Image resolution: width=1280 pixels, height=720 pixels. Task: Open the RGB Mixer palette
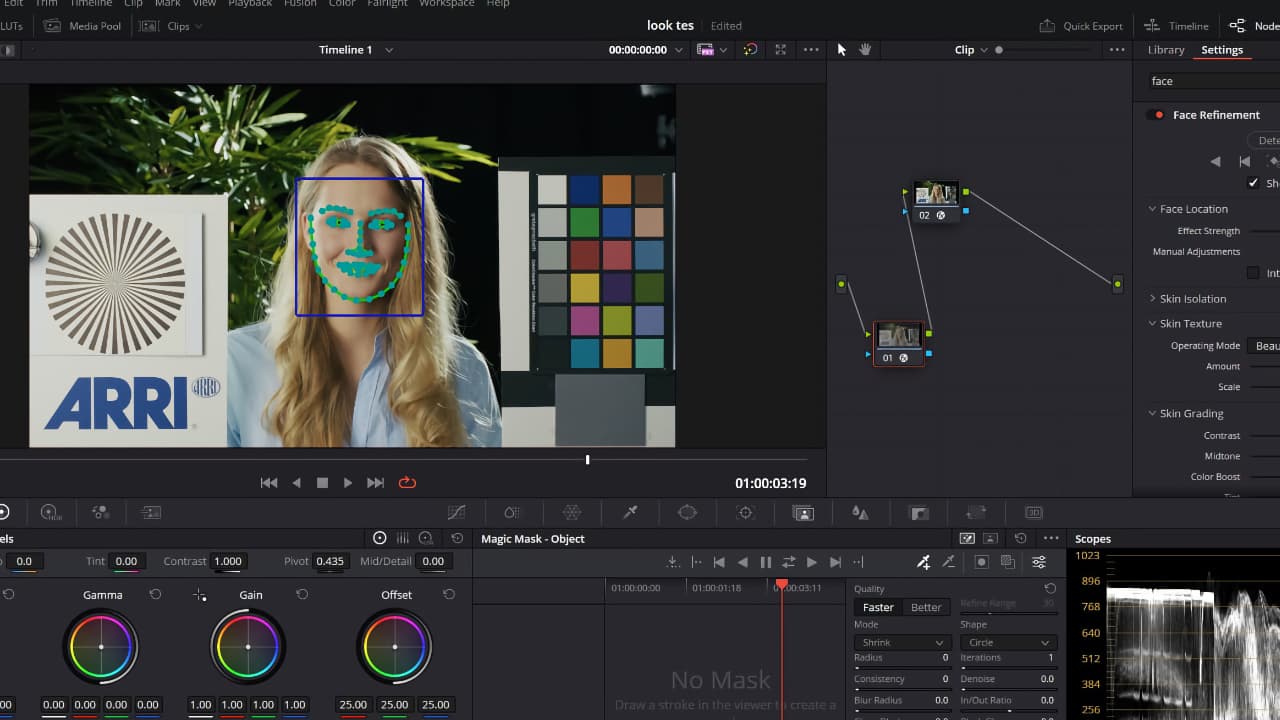pyautogui.click(x=100, y=512)
